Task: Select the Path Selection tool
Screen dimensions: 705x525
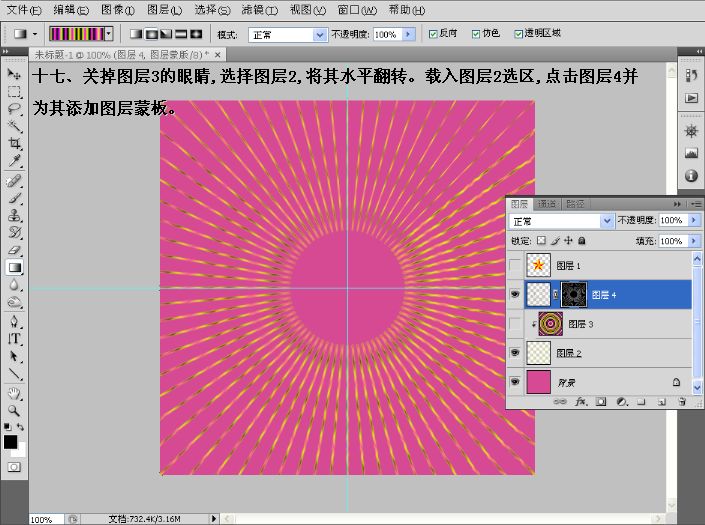Action: tap(14, 356)
